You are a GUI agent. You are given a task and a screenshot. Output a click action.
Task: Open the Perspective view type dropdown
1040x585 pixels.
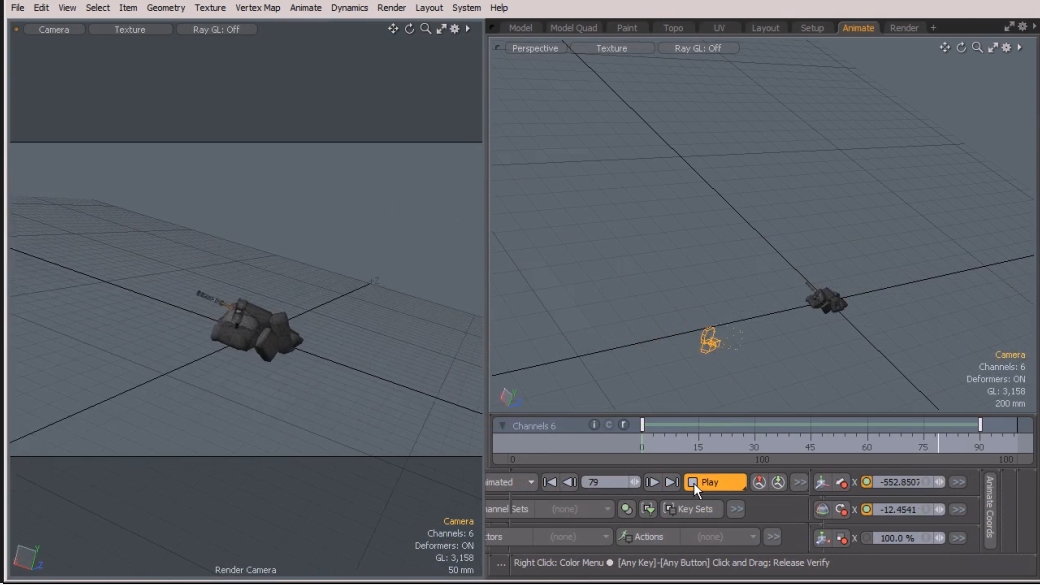[x=535, y=48]
